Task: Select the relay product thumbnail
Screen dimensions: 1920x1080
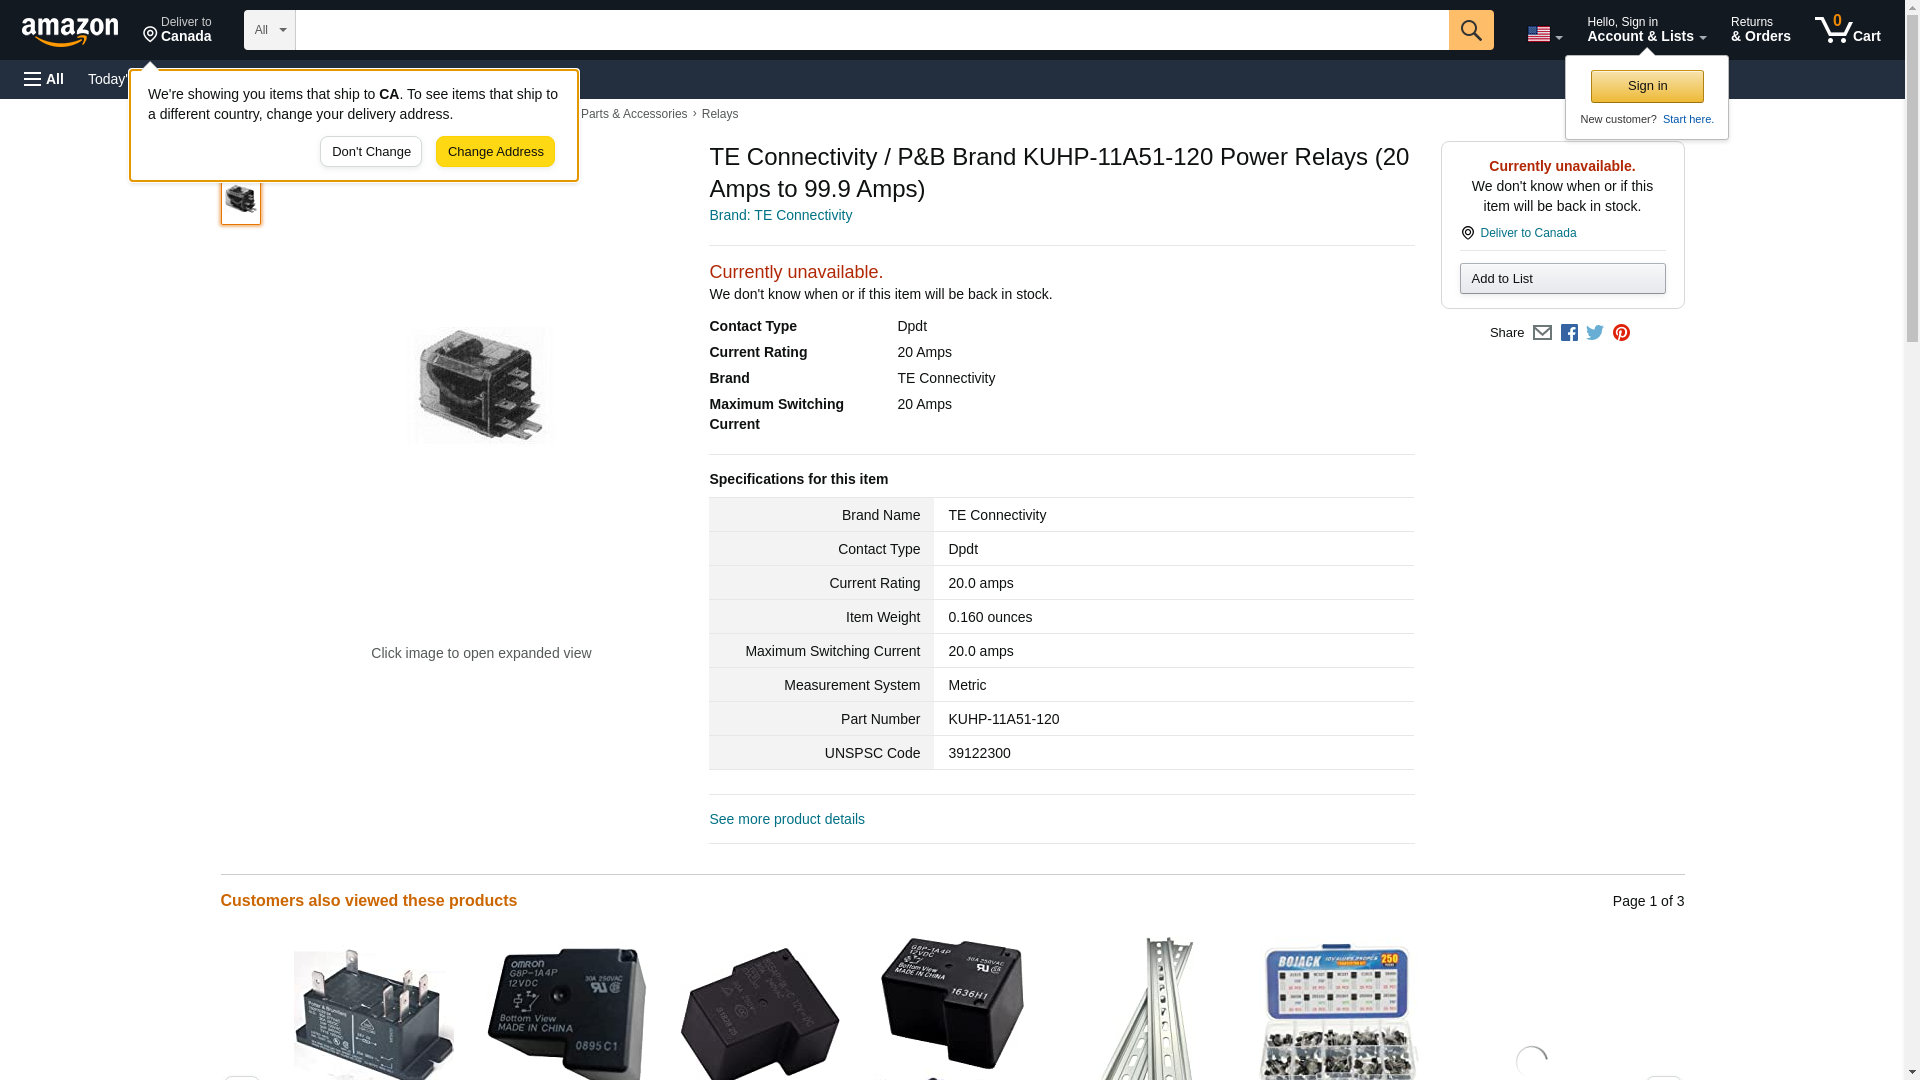Action: 241,199
